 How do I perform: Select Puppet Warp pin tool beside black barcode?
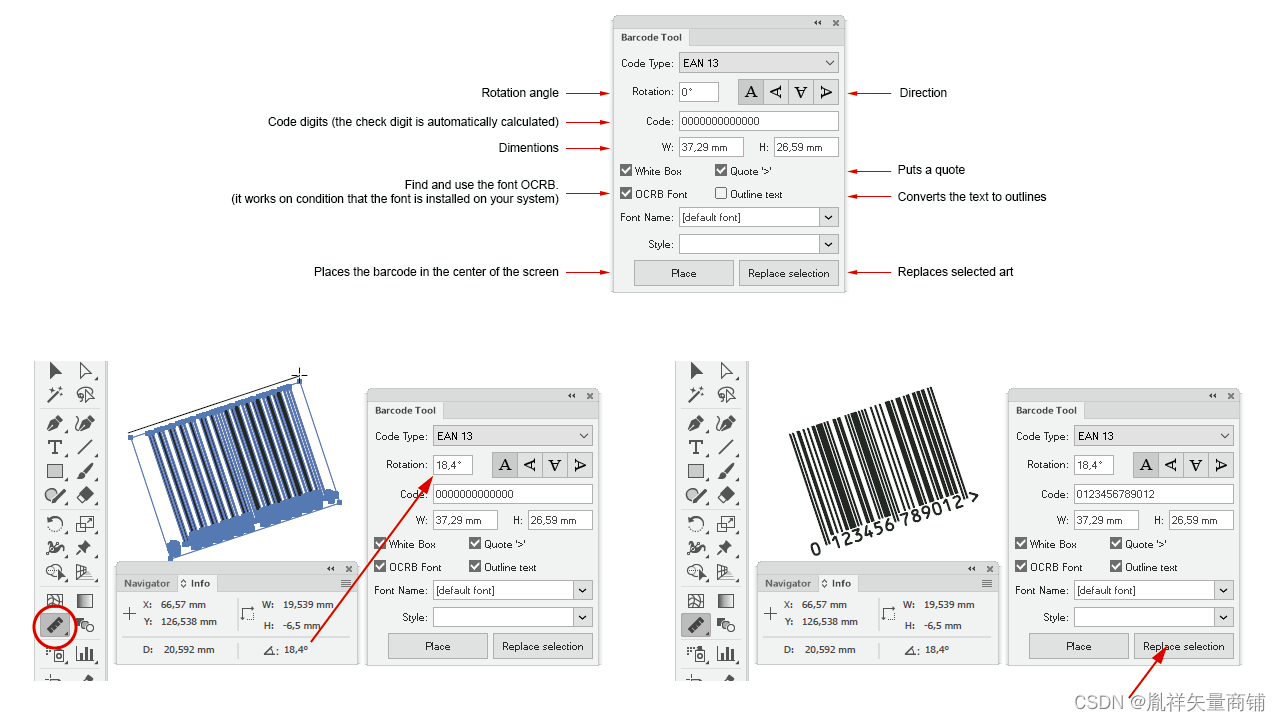tap(726, 548)
